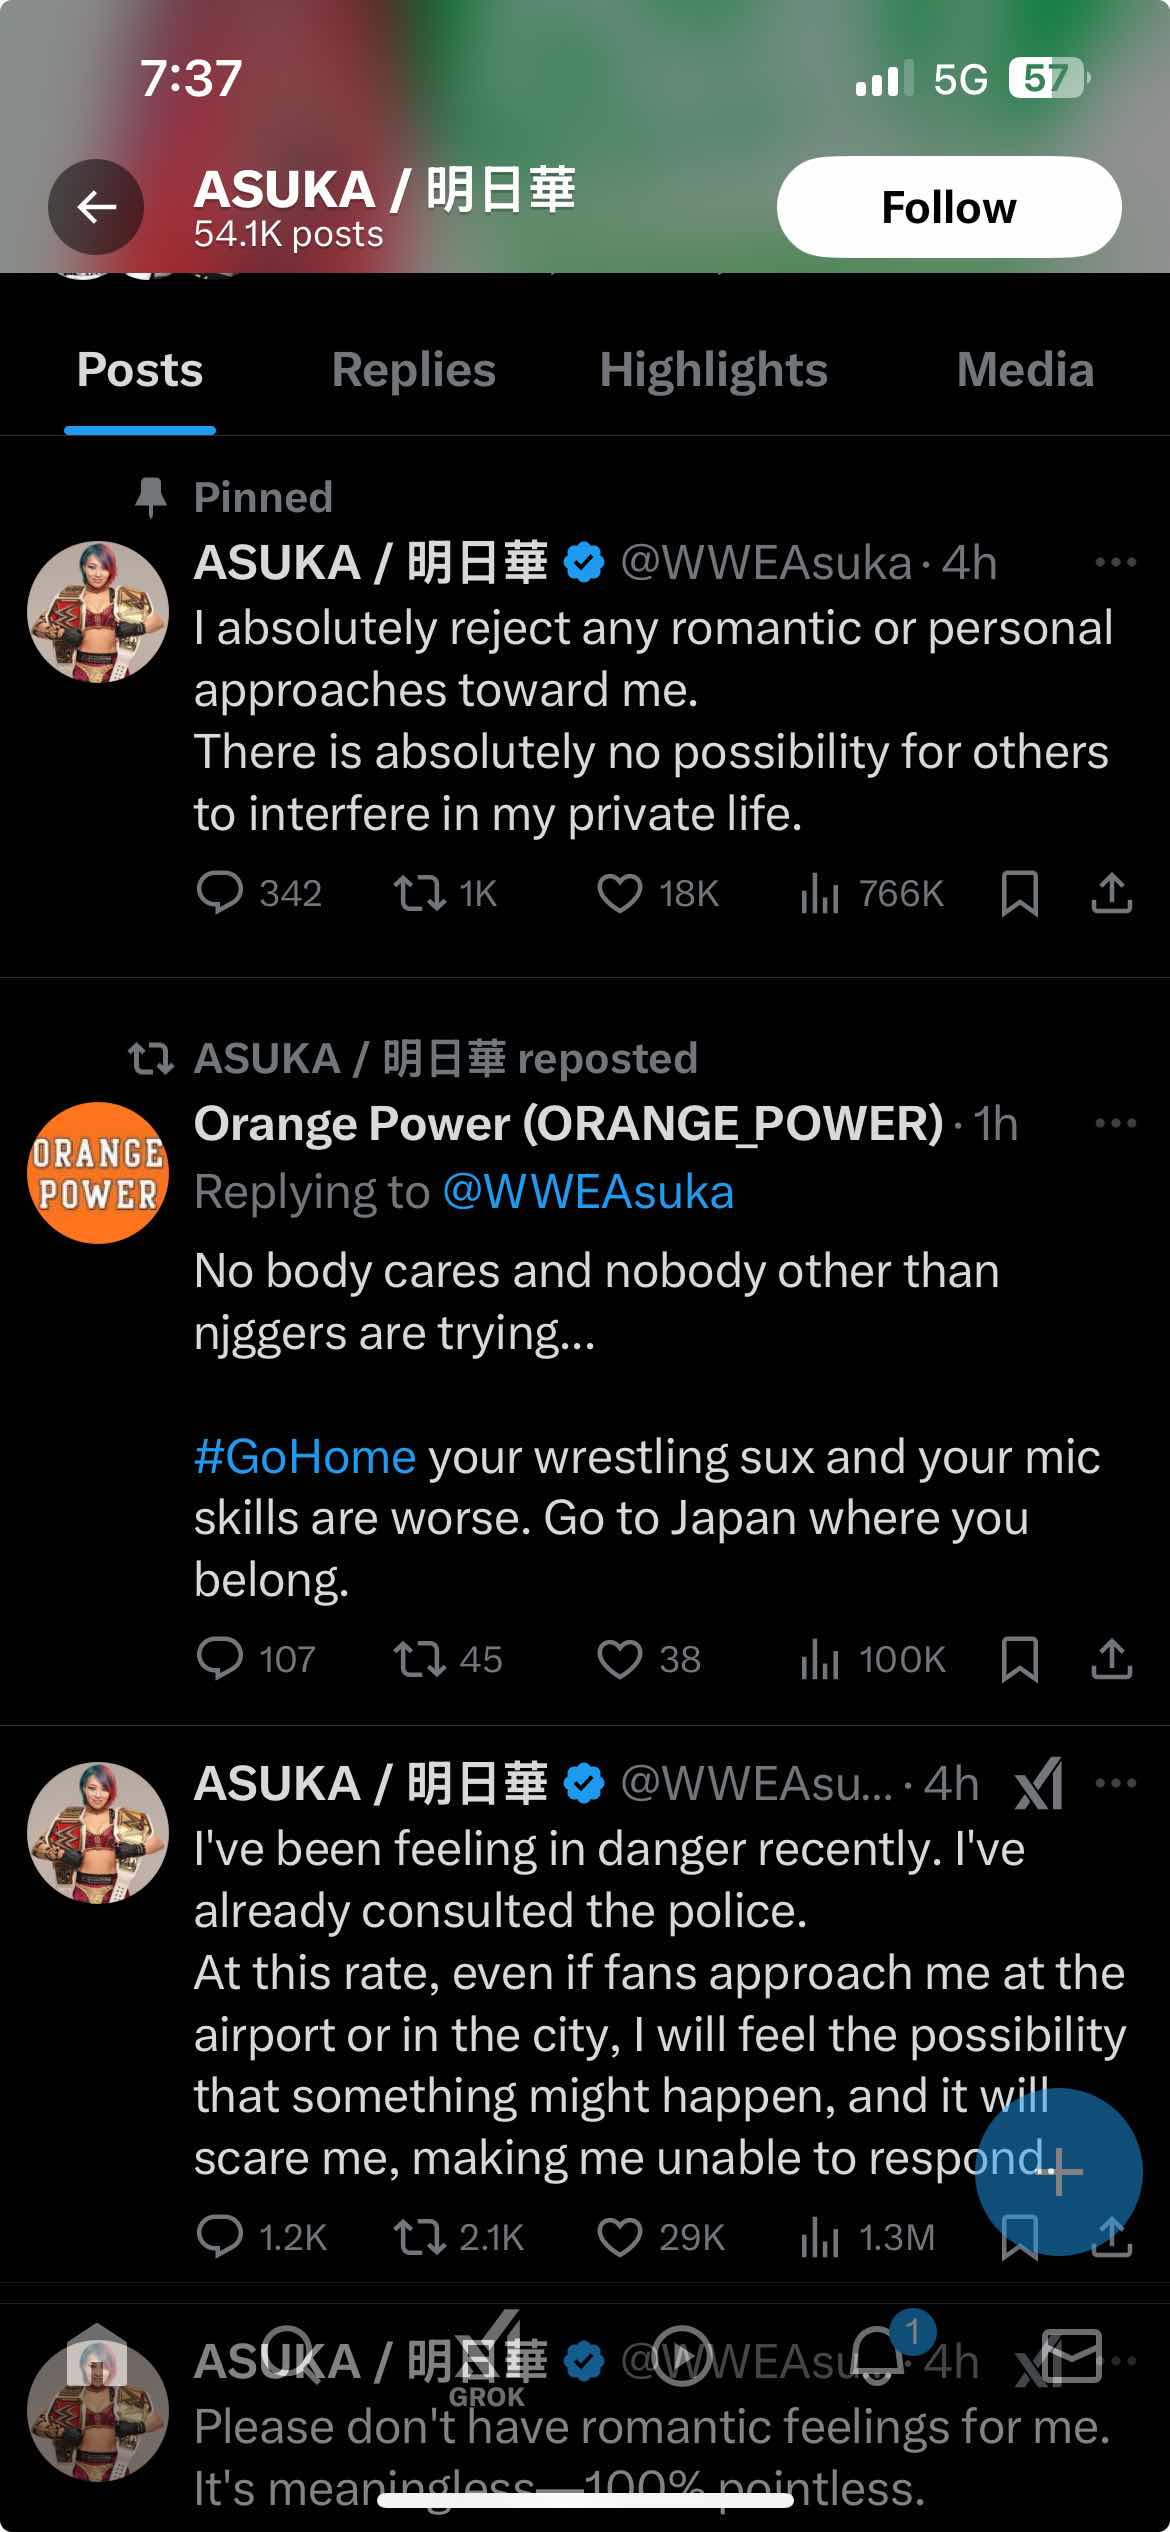Open more options on Orange Power post
Image resolution: width=1170 pixels, height=2532 pixels.
pos(1115,1123)
